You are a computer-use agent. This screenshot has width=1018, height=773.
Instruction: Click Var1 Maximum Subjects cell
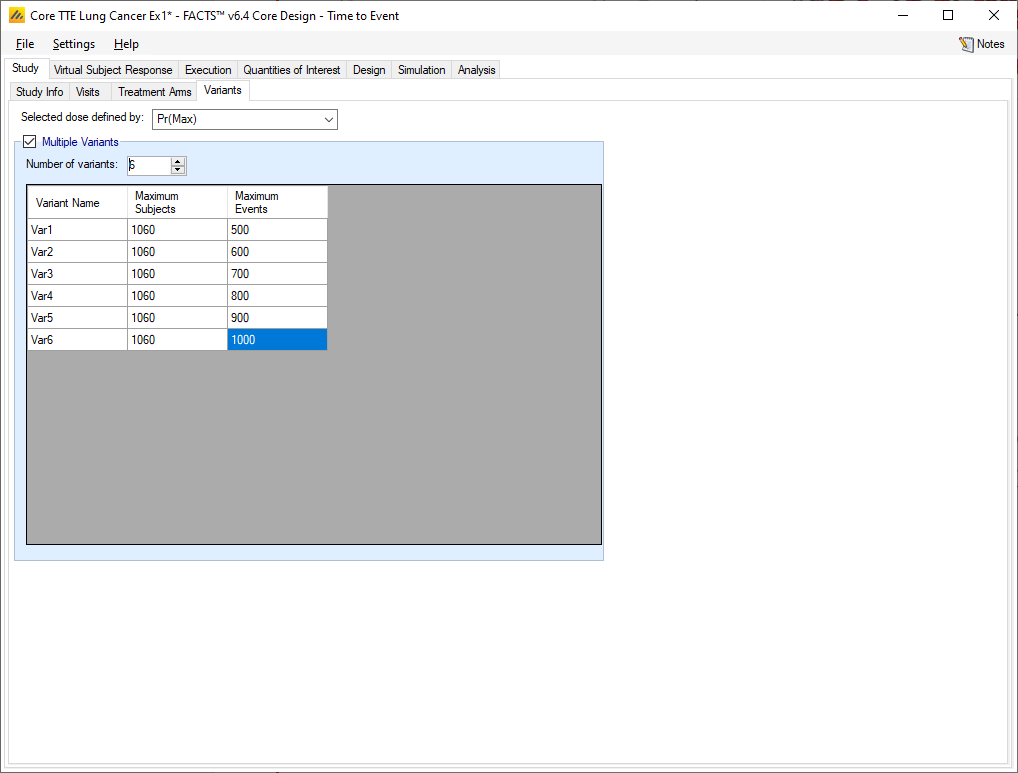point(177,230)
